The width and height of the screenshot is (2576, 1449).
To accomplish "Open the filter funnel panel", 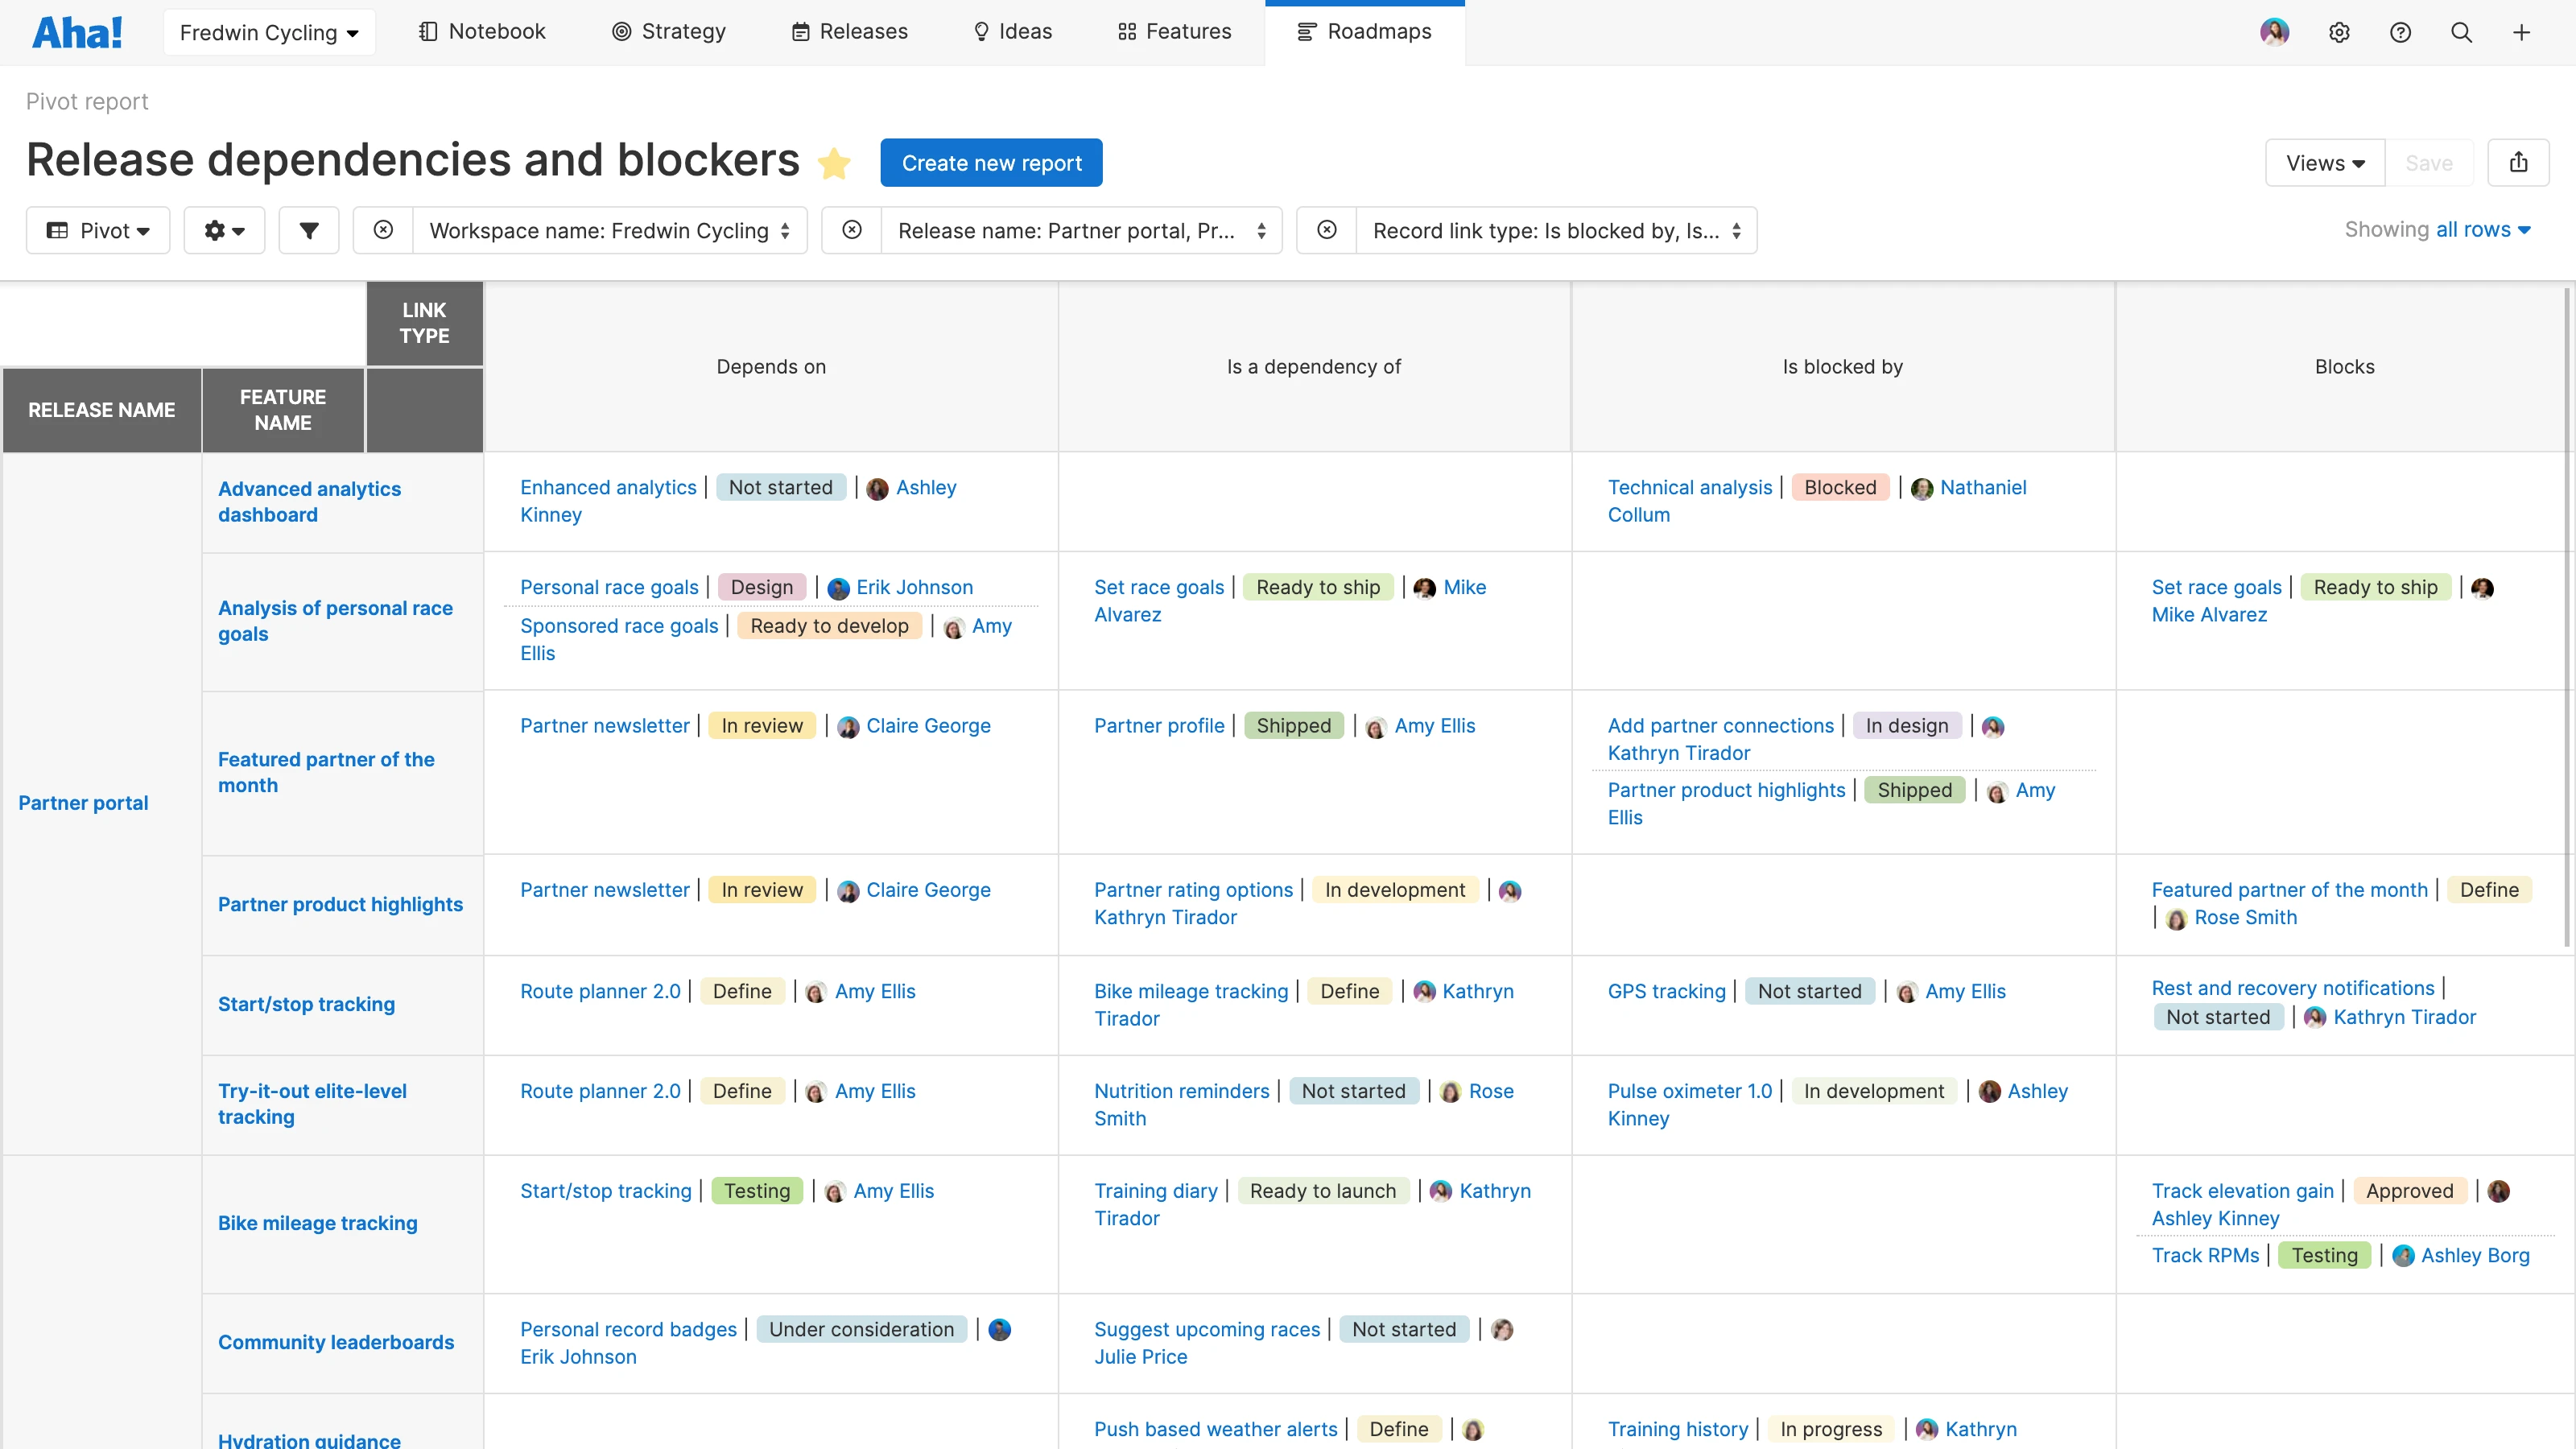I will point(308,230).
